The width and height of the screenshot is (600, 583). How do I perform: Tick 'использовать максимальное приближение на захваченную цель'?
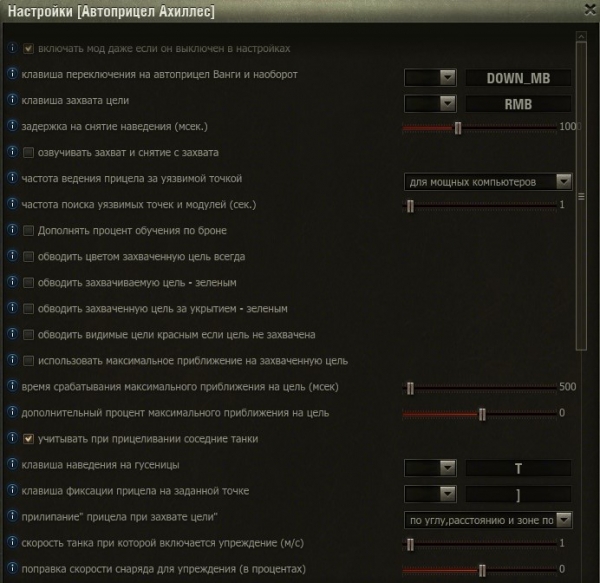[28, 361]
